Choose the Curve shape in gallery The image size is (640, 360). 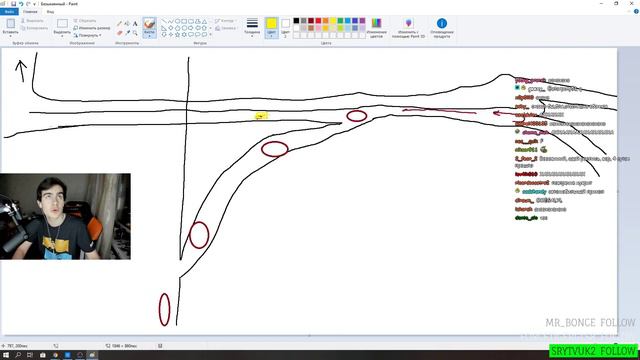(171, 21)
